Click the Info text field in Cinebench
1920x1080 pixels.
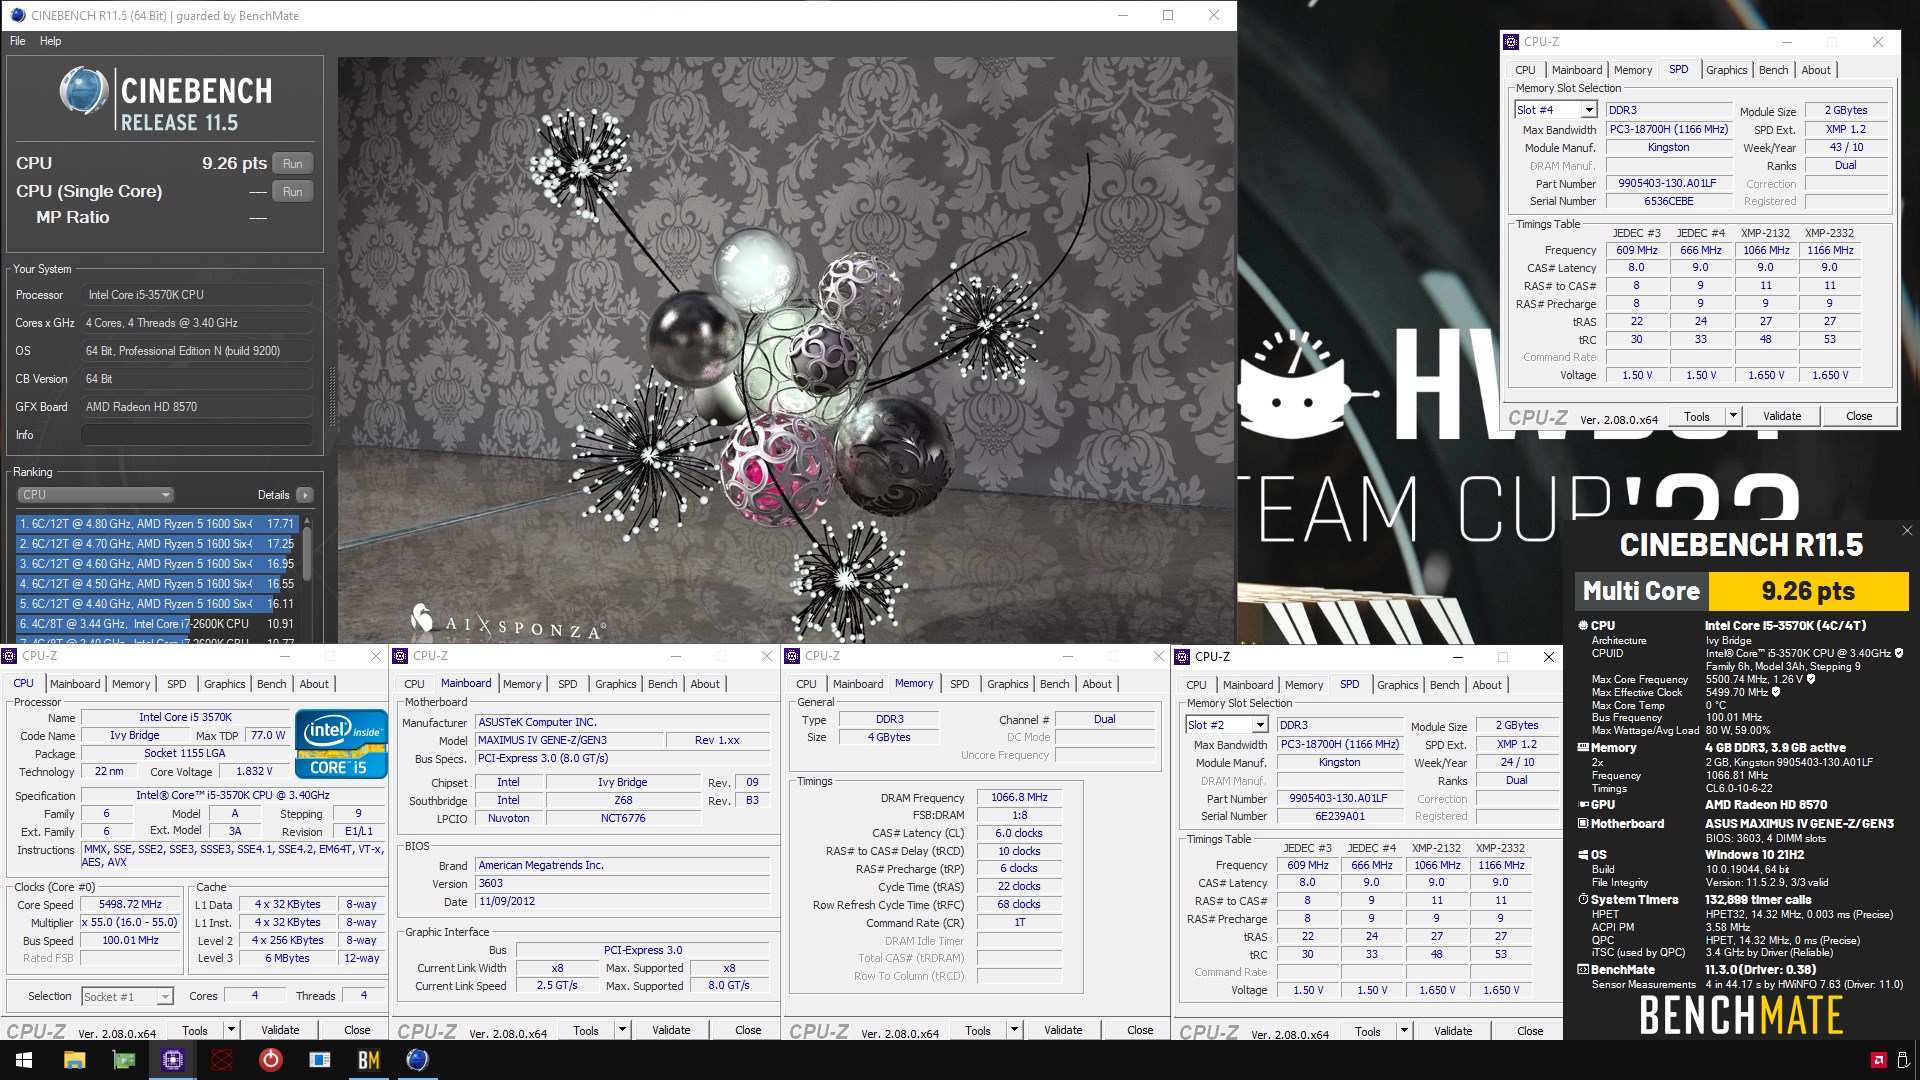[197, 435]
